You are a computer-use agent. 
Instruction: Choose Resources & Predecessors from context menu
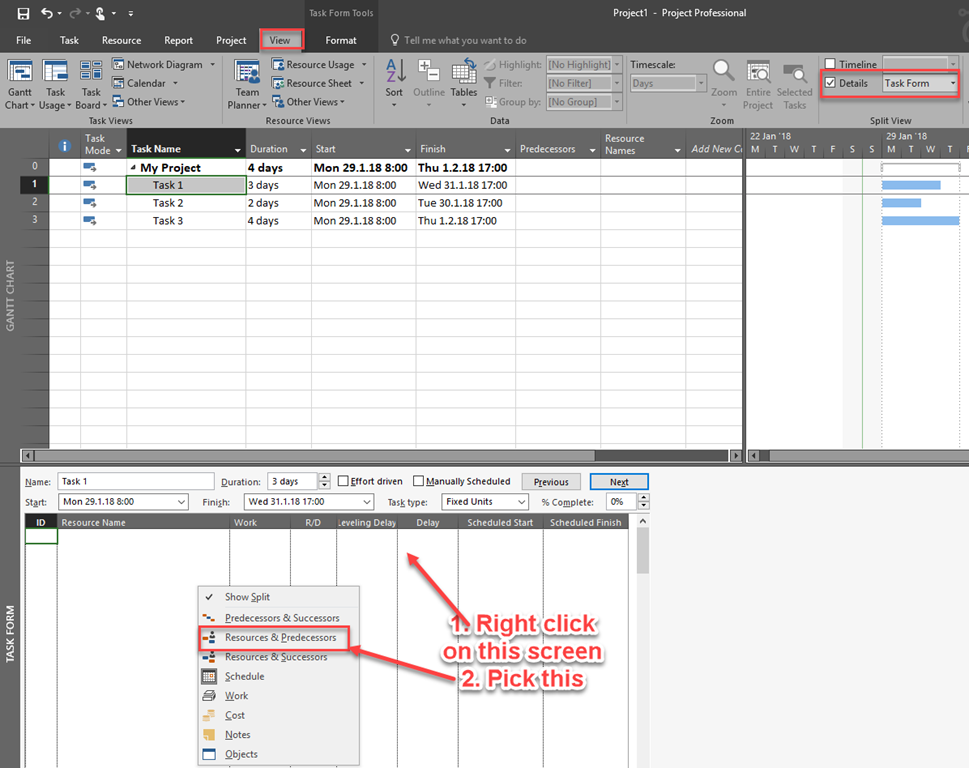(x=280, y=637)
